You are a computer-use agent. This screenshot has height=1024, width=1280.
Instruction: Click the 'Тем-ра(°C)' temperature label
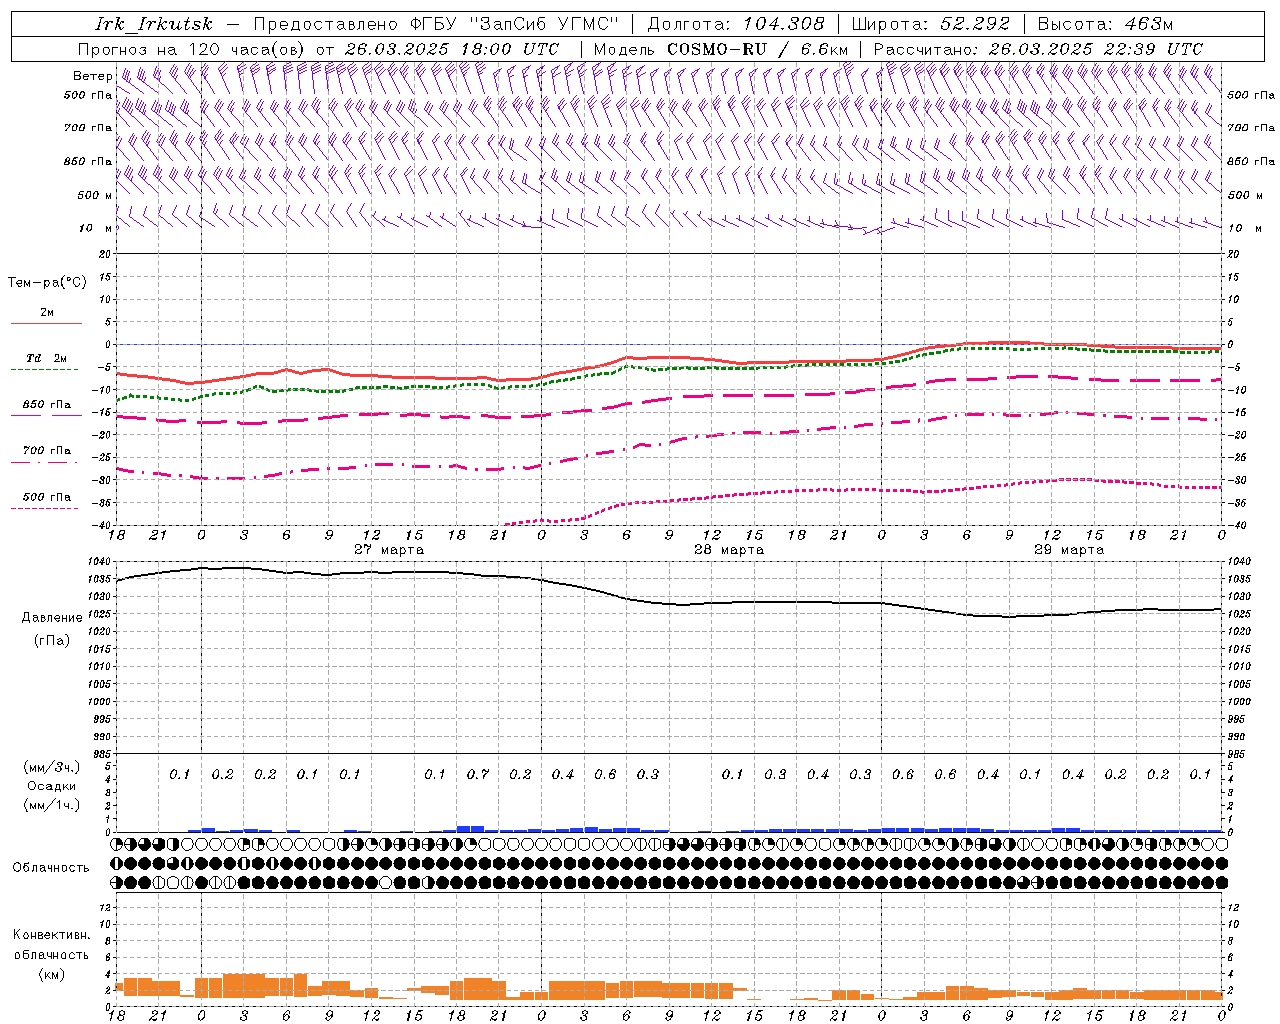click(x=47, y=283)
